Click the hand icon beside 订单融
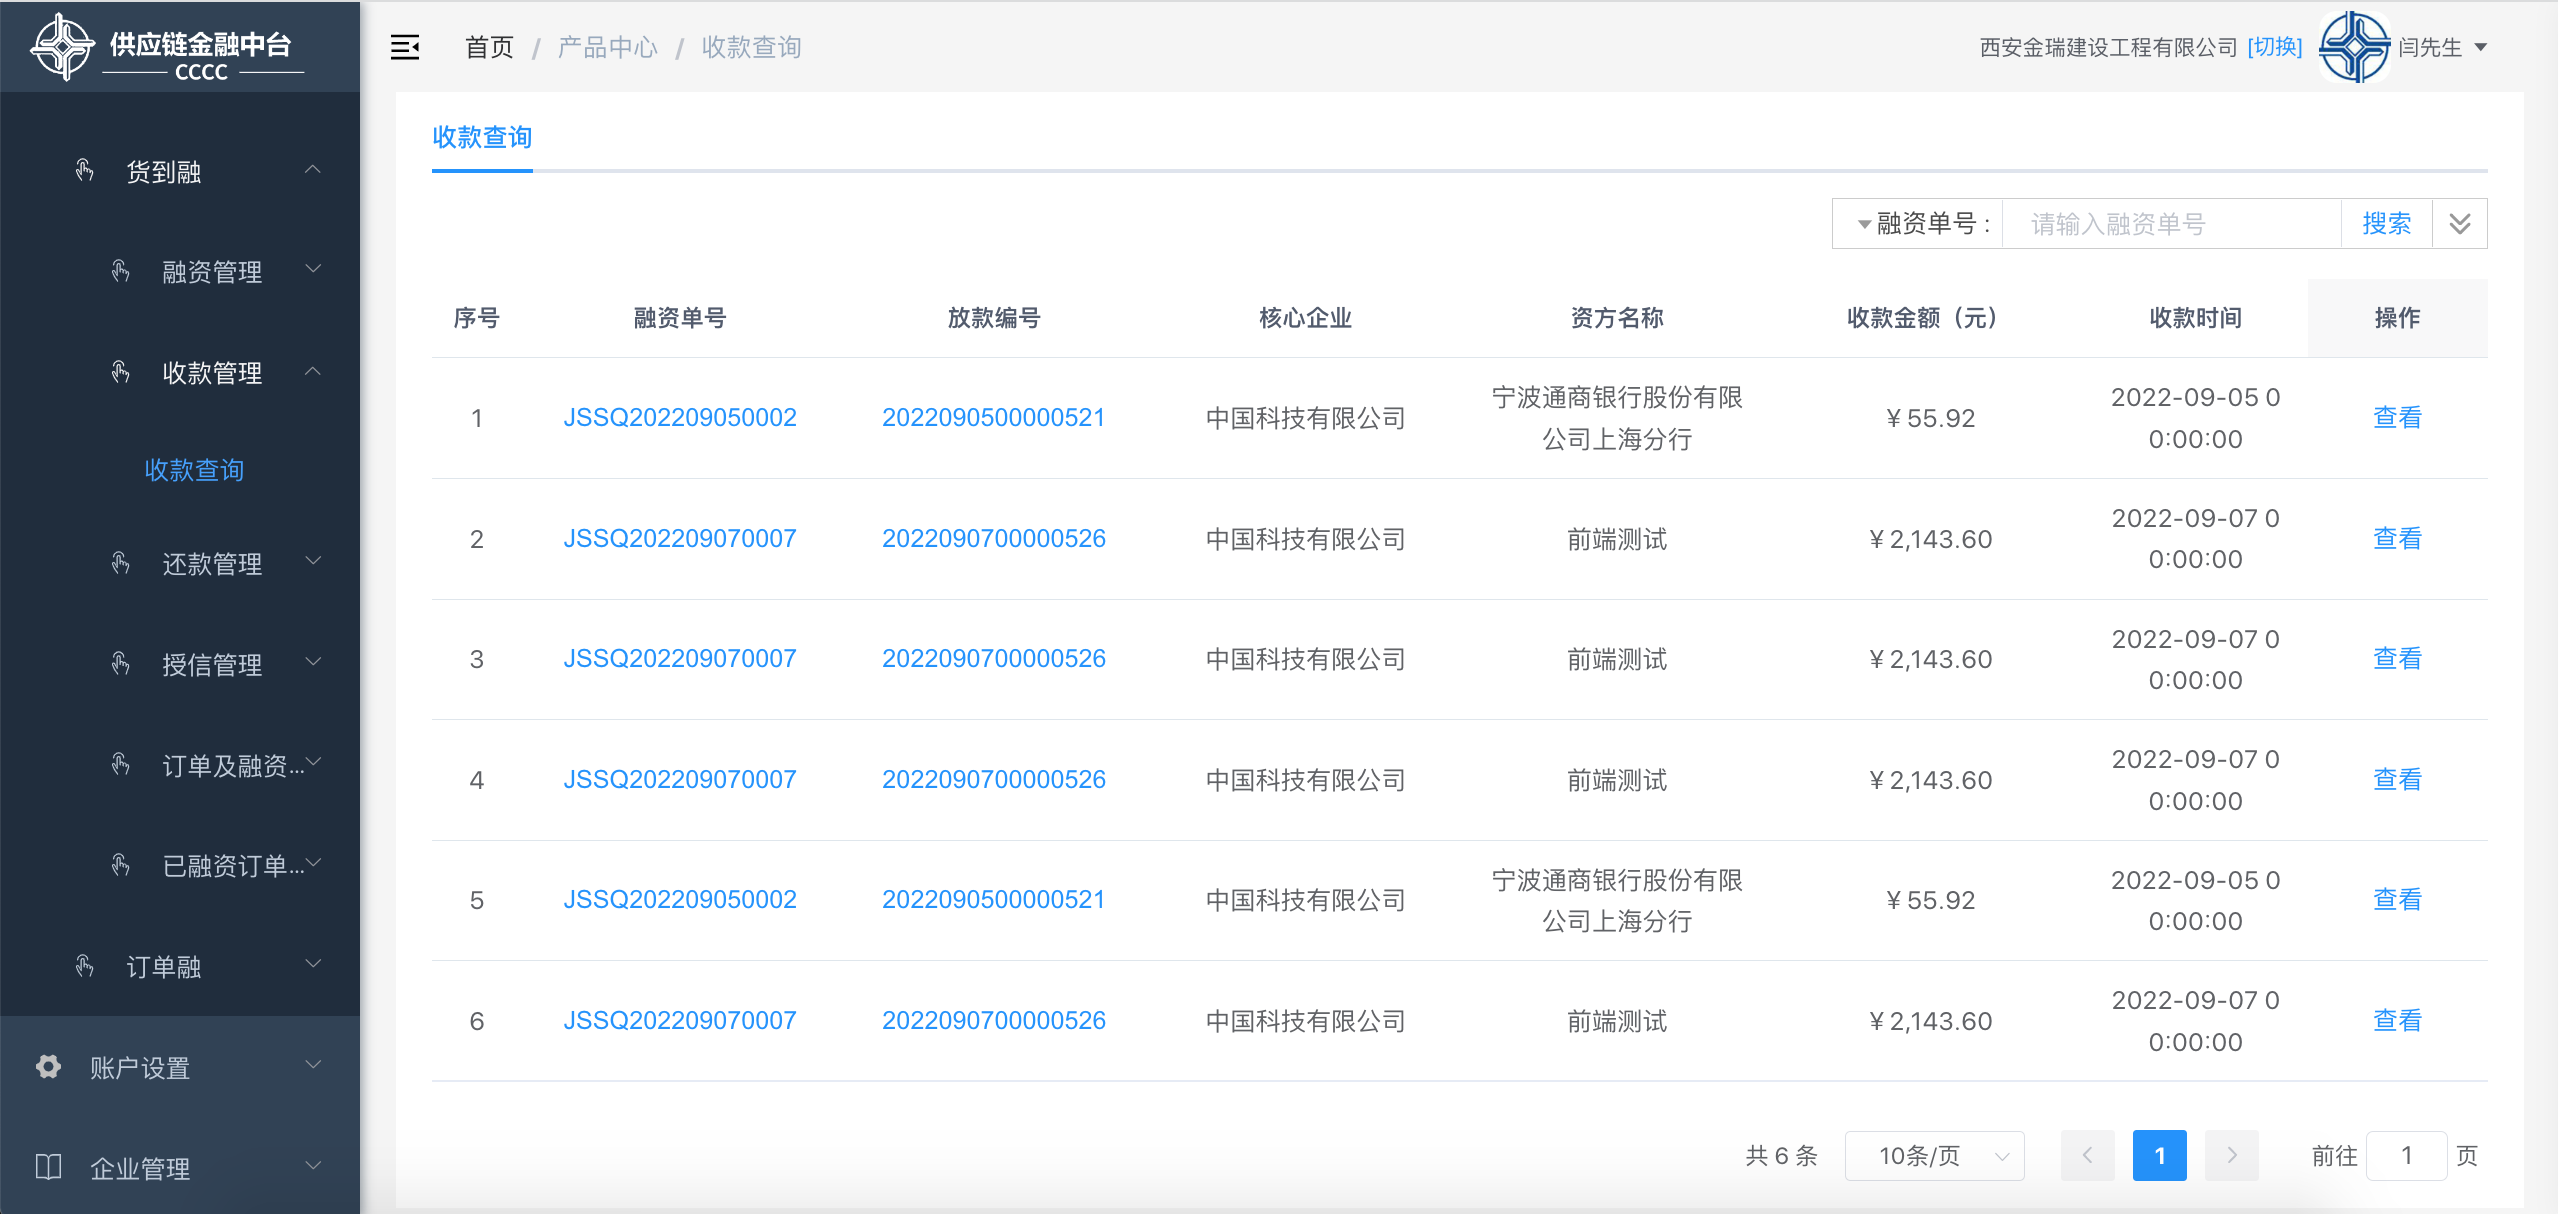Screen dimensions: 2558x1214 85,966
